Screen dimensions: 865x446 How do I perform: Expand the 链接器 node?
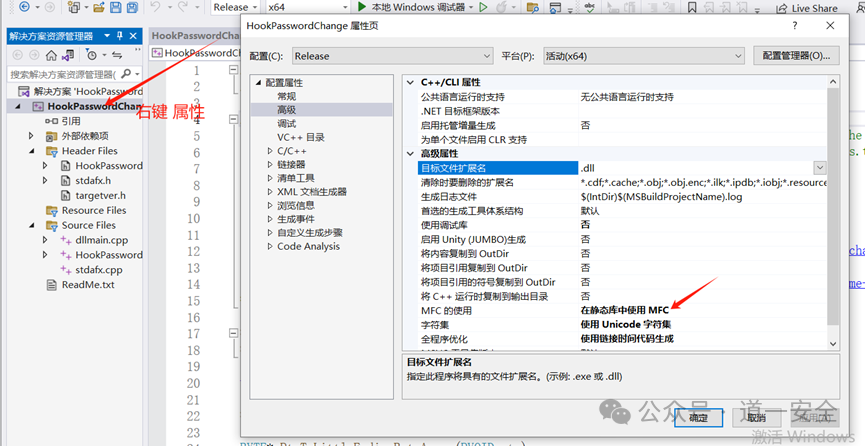(270, 164)
